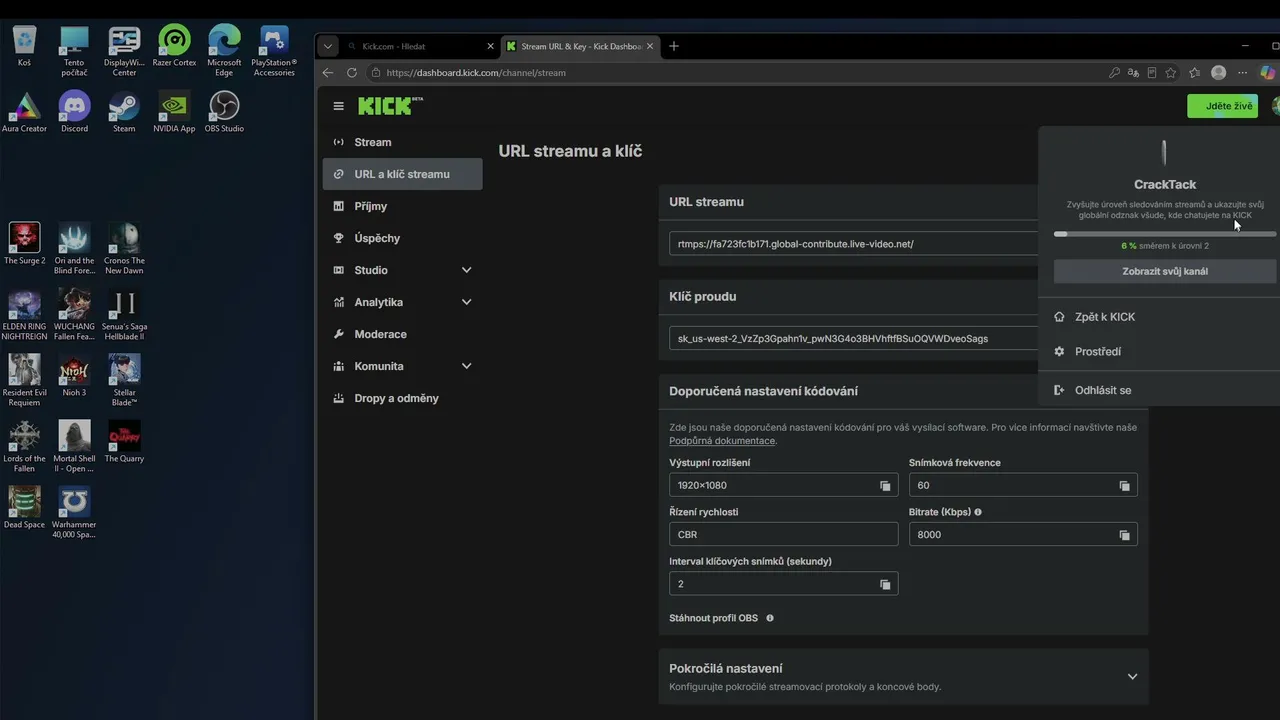Click the Zobrazit svůj kanál button
This screenshot has height=720, width=1280.
pyautogui.click(x=1165, y=271)
